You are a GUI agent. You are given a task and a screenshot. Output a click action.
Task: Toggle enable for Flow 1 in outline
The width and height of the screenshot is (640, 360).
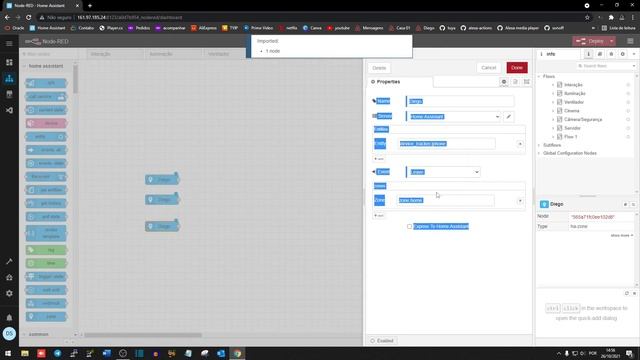[628, 137]
